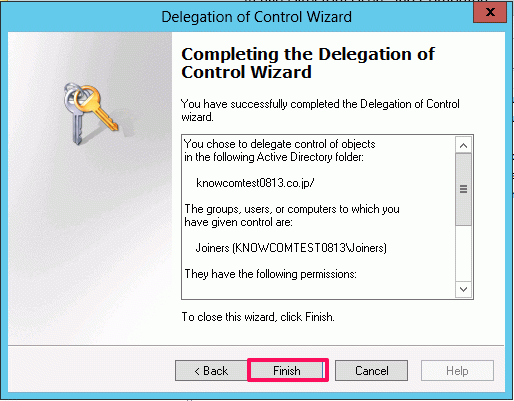Click the empty scrollbar track below thumb
Image resolution: width=514 pixels, height=401 pixels.
(463, 253)
